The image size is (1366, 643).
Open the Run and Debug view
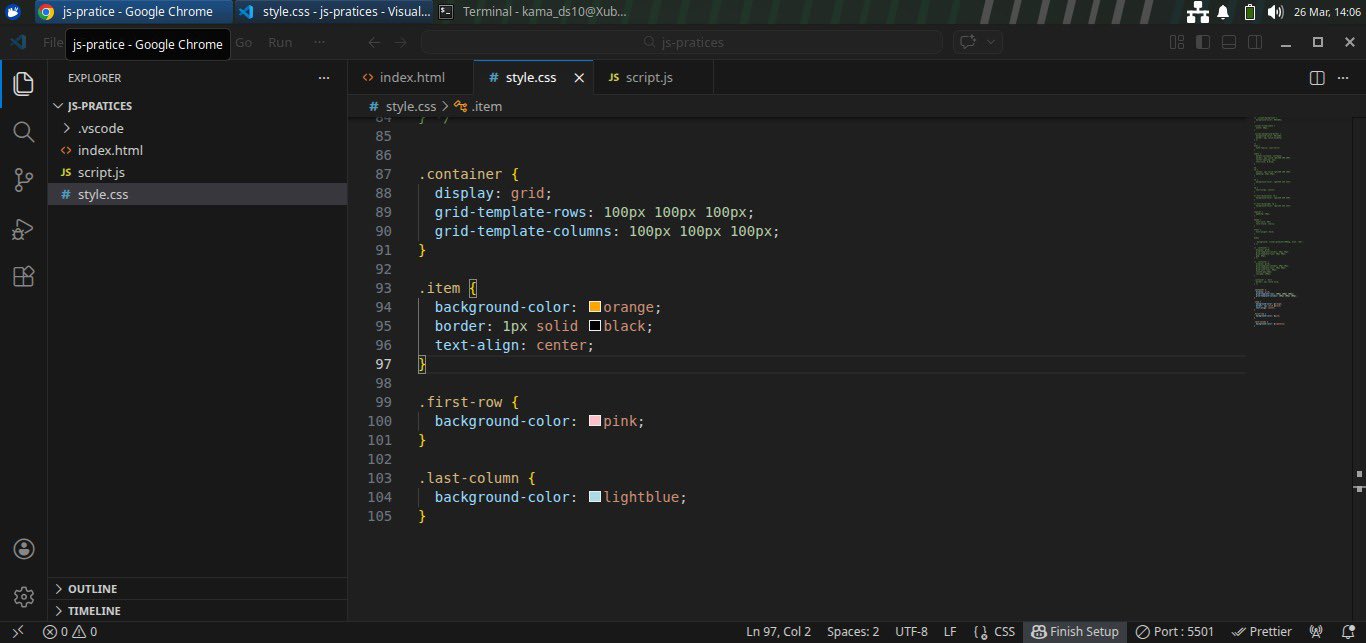pos(23,229)
